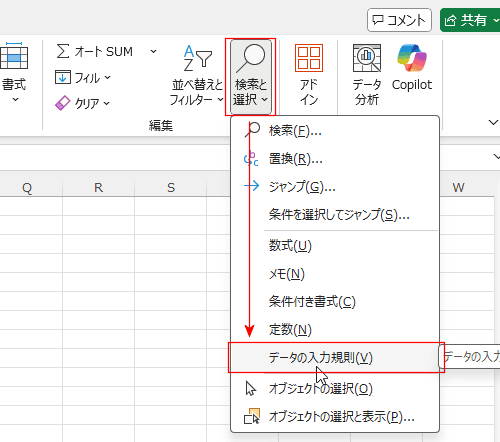Expand the 書式 format dropdown chevron
Viewport: 500px width, 442px height.
pyautogui.click(x=15, y=99)
